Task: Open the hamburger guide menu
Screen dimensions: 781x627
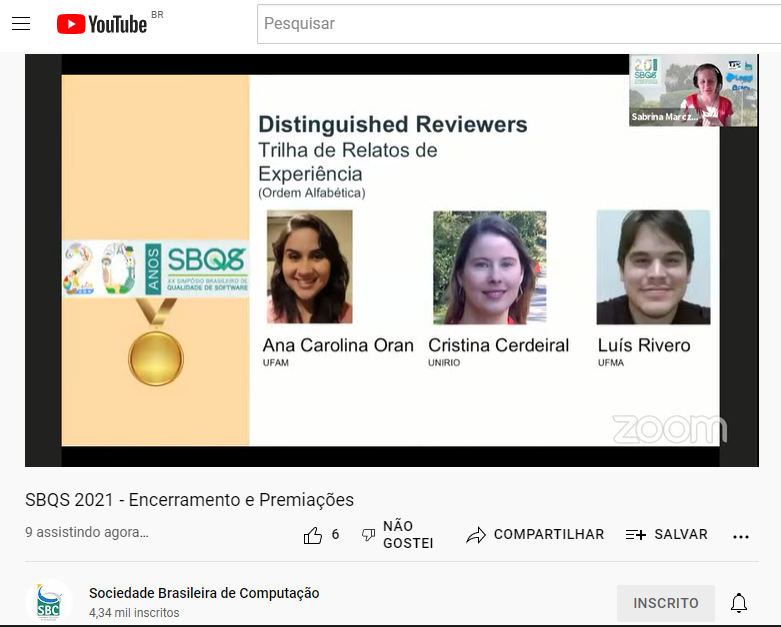Action: tap(21, 24)
